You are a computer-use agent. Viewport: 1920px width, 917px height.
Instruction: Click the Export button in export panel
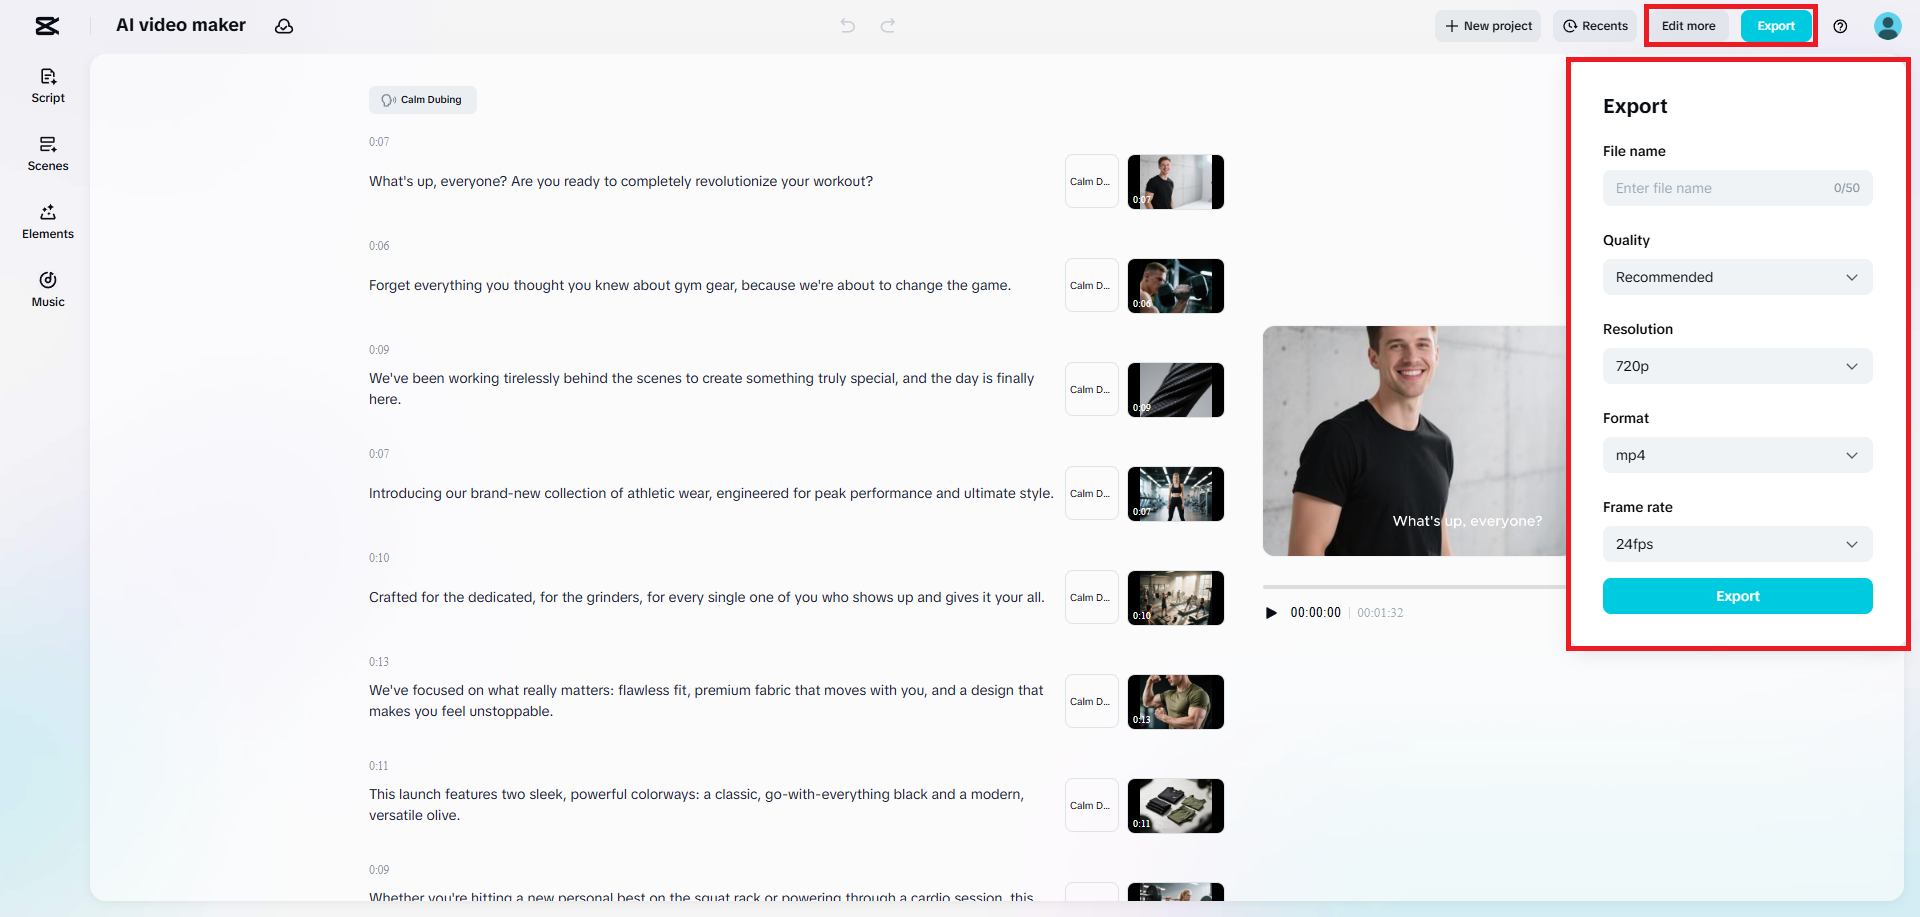[1737, 596]
